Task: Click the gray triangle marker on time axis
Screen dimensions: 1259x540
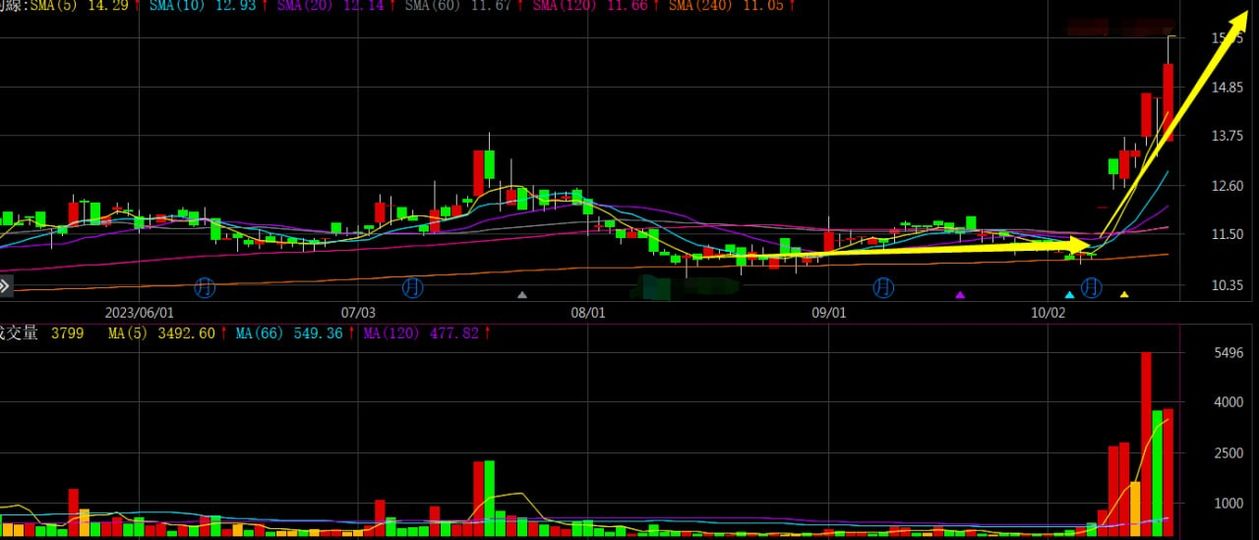Action: [x=521, y=295]
